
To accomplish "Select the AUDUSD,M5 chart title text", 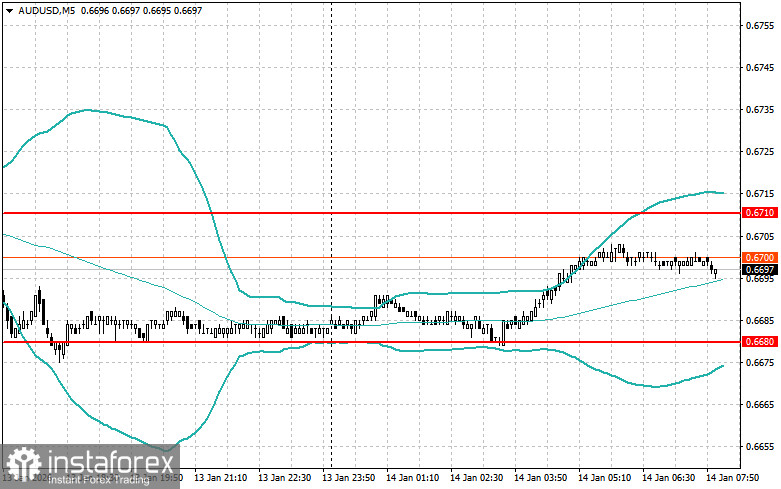I will click(46, 10).
